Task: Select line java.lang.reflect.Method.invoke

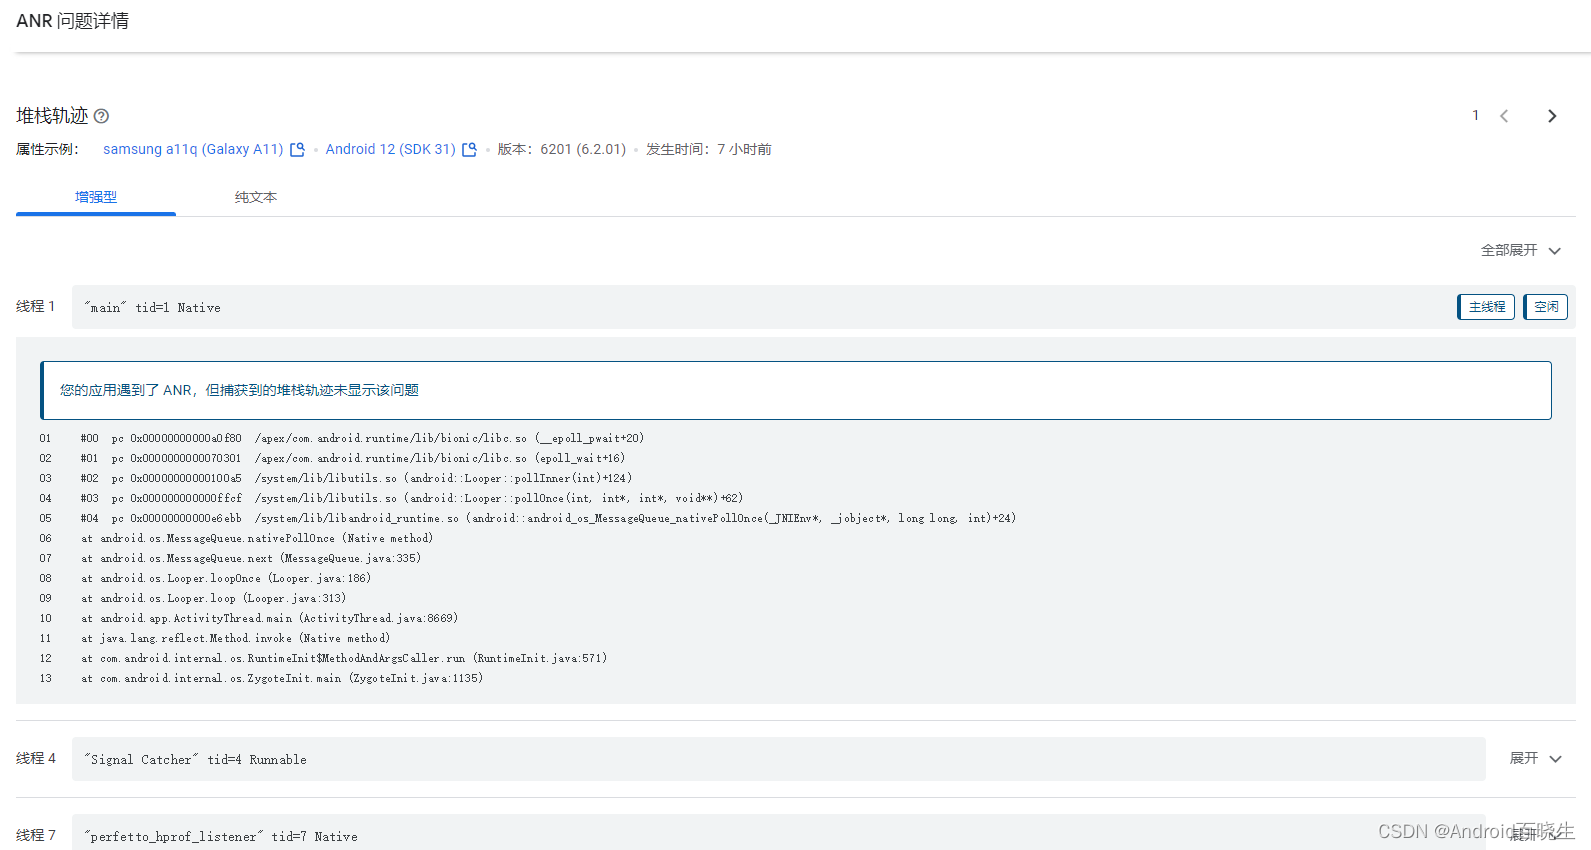Action: click(x=235, y=638)
